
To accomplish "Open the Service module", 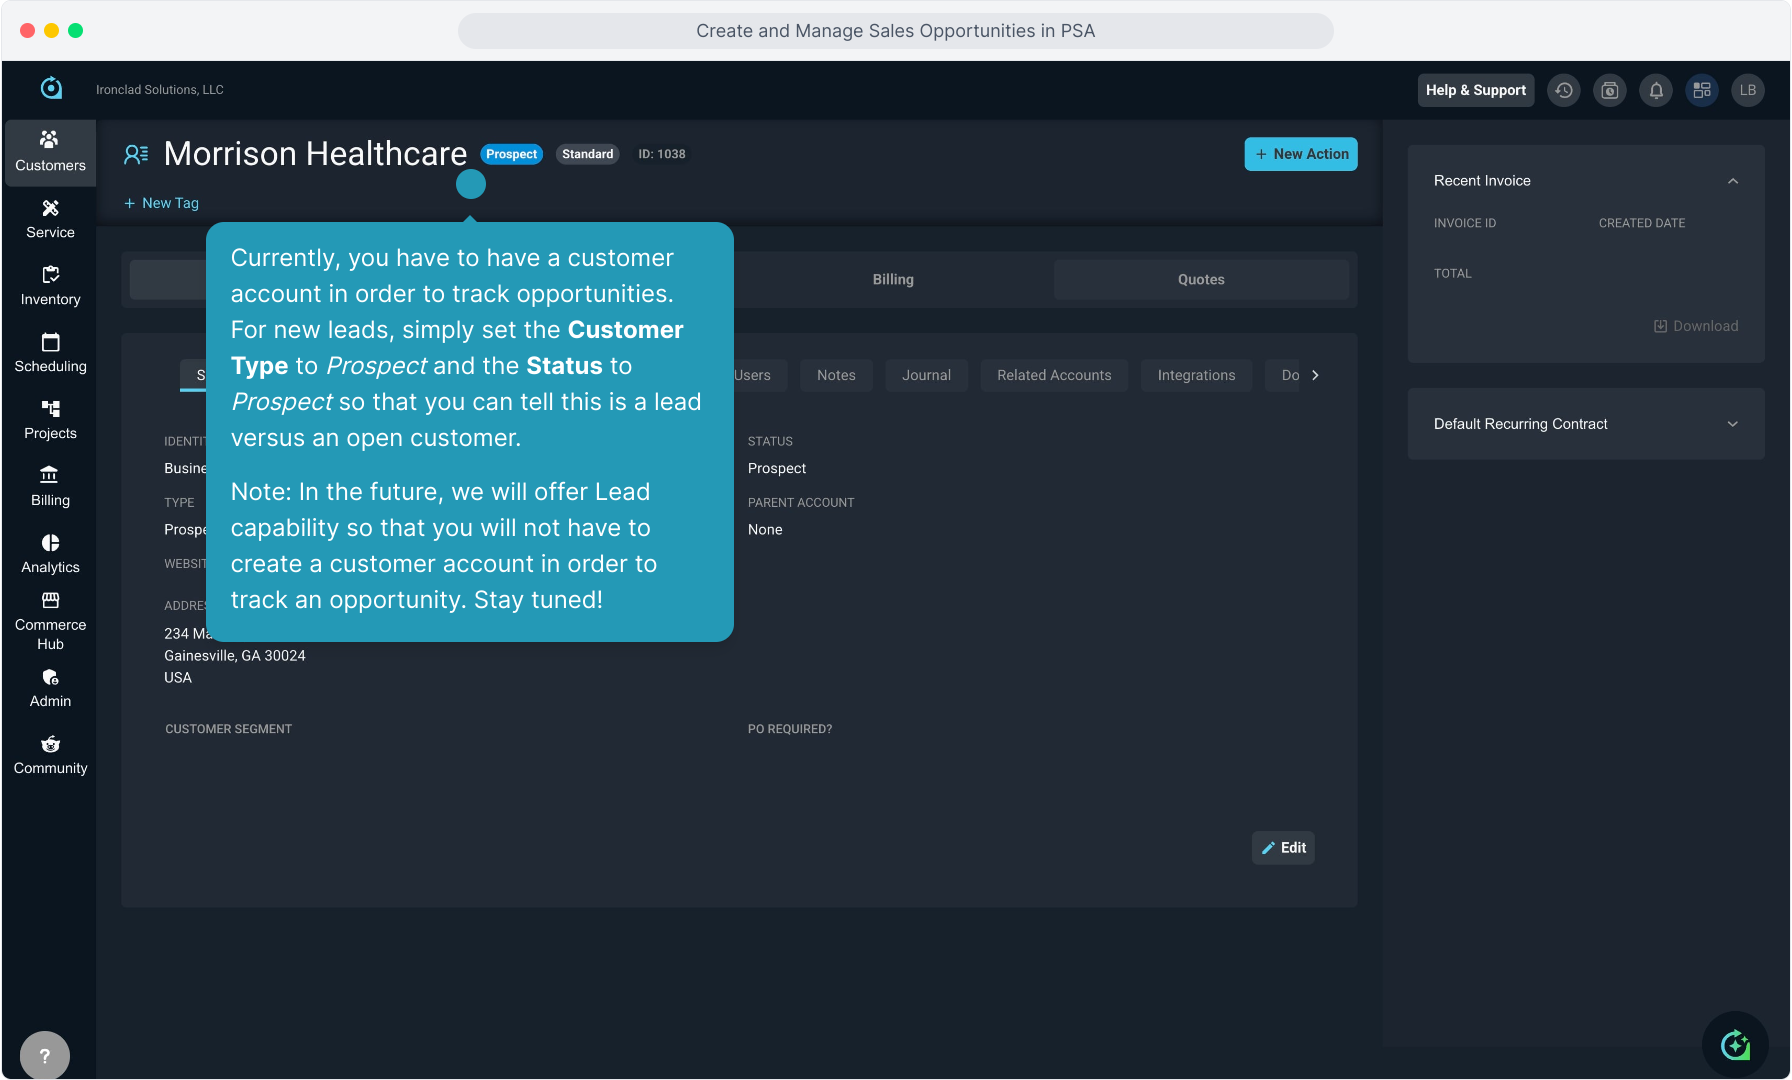I will click(x=50, y=219).
